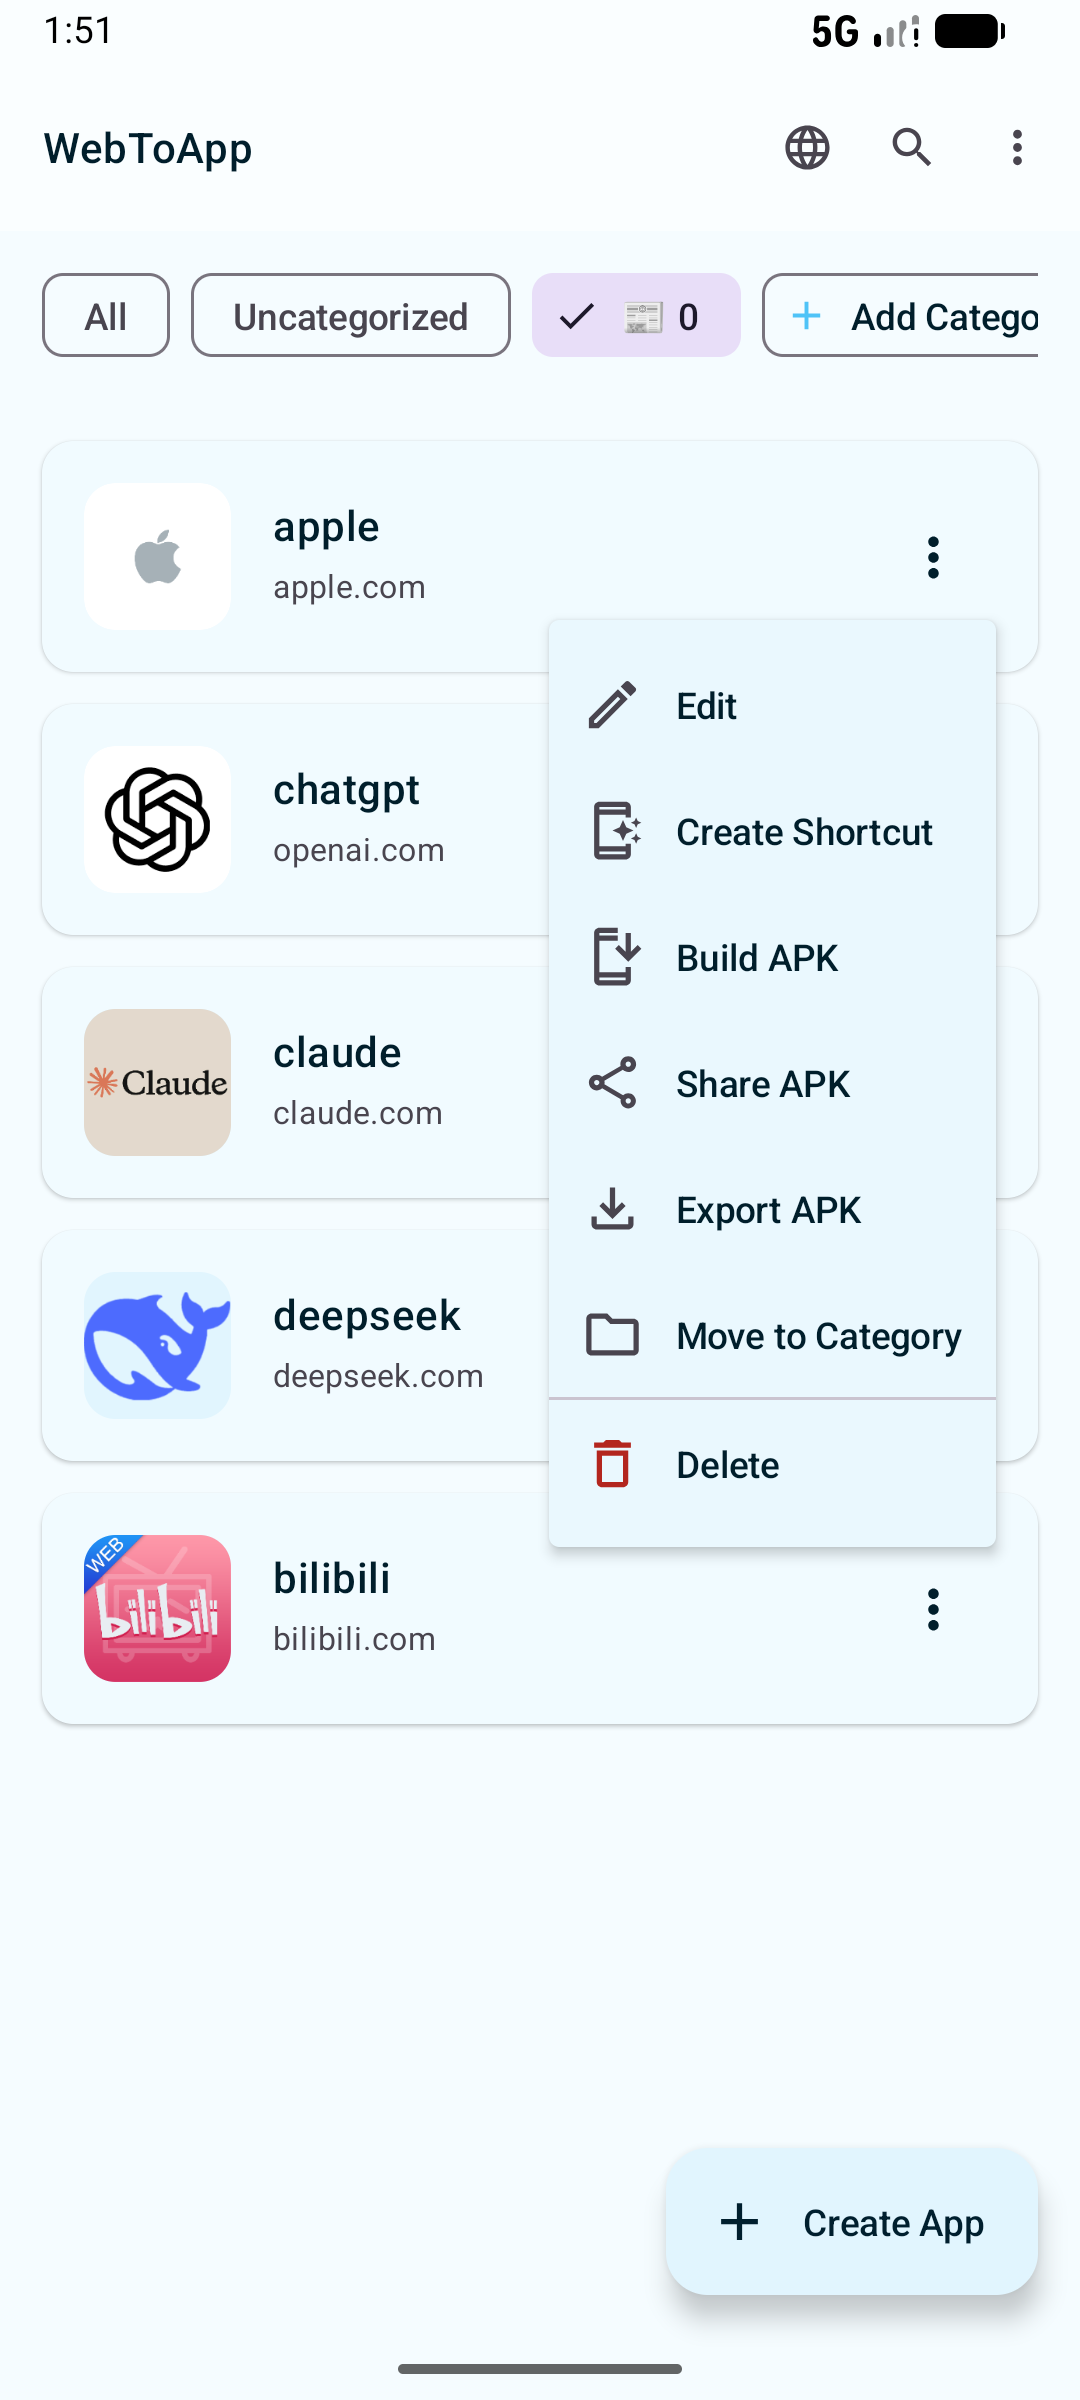This screenshot has height=2400, width=1080.
Task: Filter by the Uncategorized chip
Action: (x=350, y=316)
